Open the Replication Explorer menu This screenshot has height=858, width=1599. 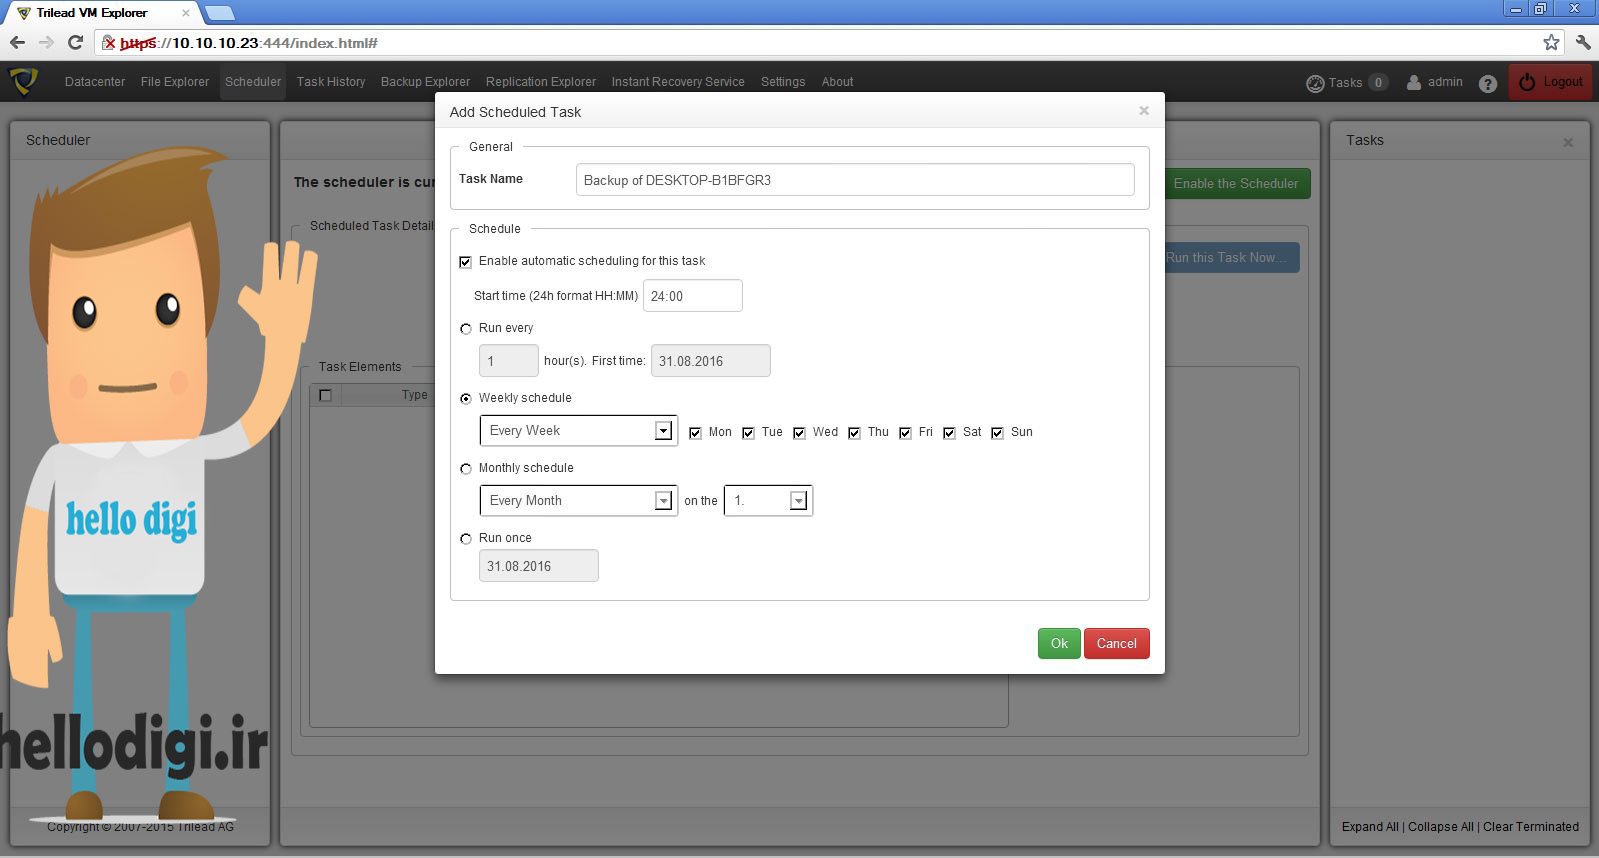pyautogui.click(x=541, y=82)
